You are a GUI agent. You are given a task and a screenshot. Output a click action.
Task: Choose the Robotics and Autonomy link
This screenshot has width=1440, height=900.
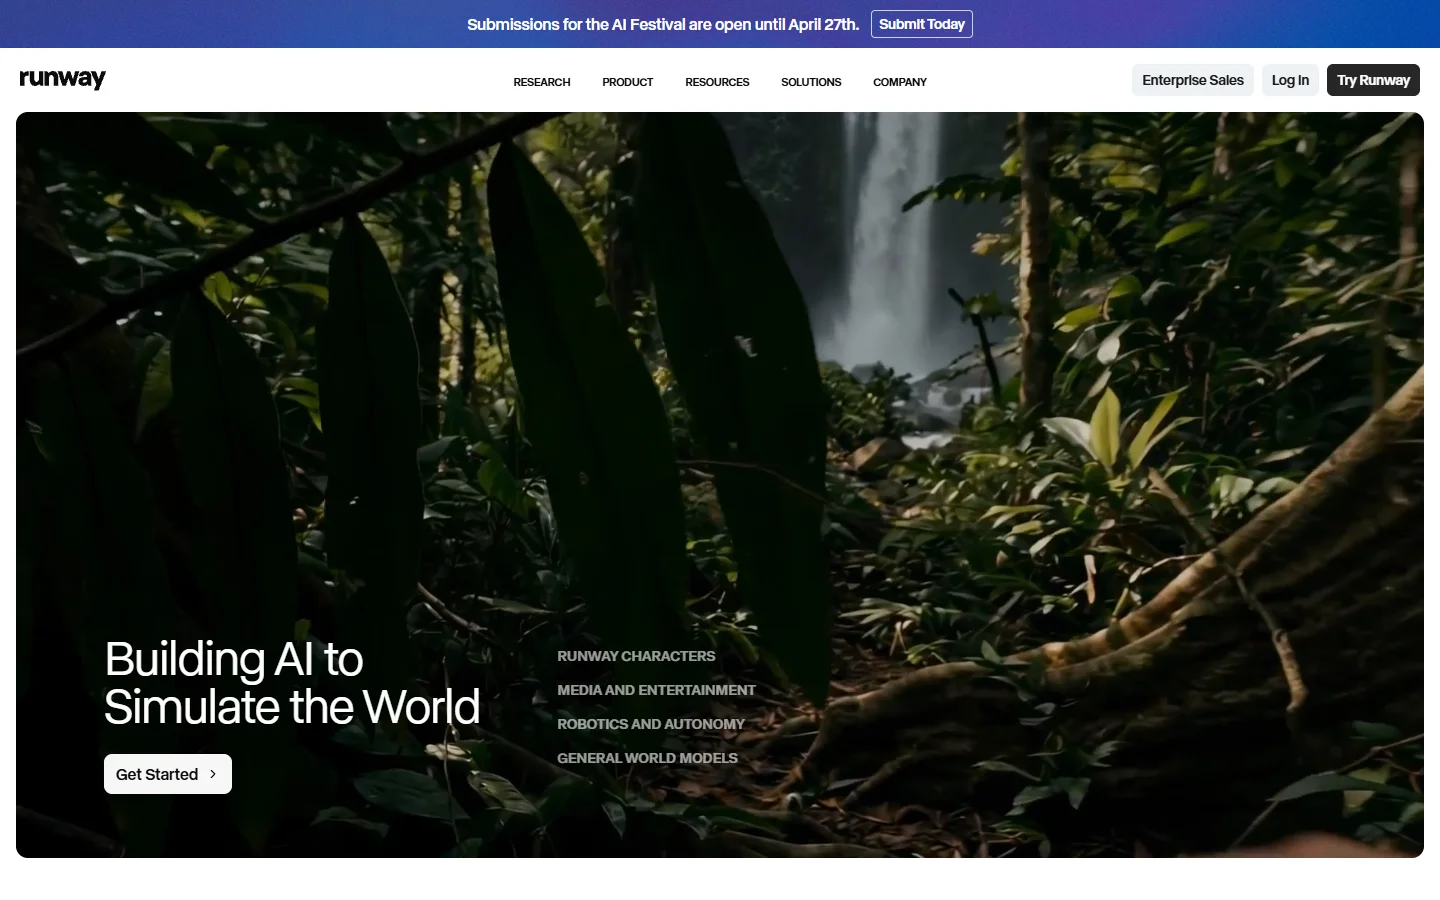[x=650, y=724]
